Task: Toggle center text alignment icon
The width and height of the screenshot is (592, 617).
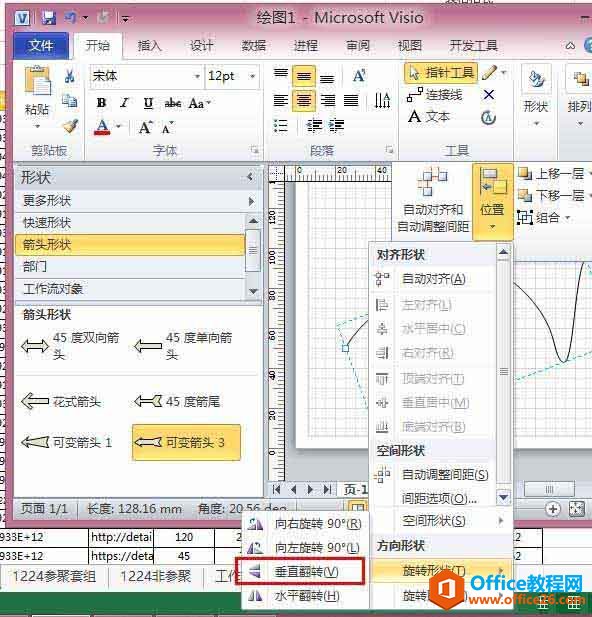Action: click(303, 101)
